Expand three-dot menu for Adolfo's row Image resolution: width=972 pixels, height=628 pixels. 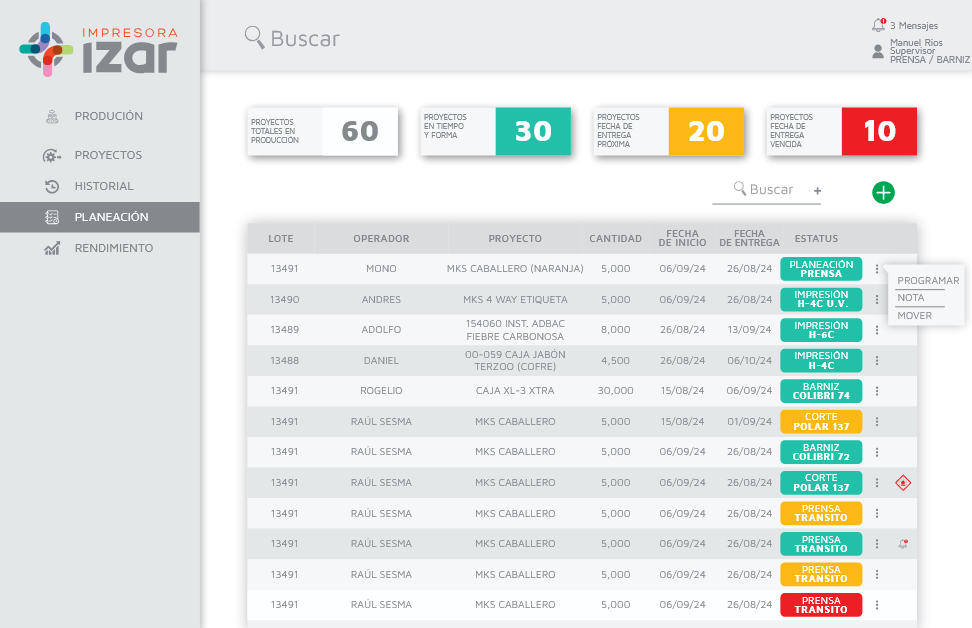[877, 330]
